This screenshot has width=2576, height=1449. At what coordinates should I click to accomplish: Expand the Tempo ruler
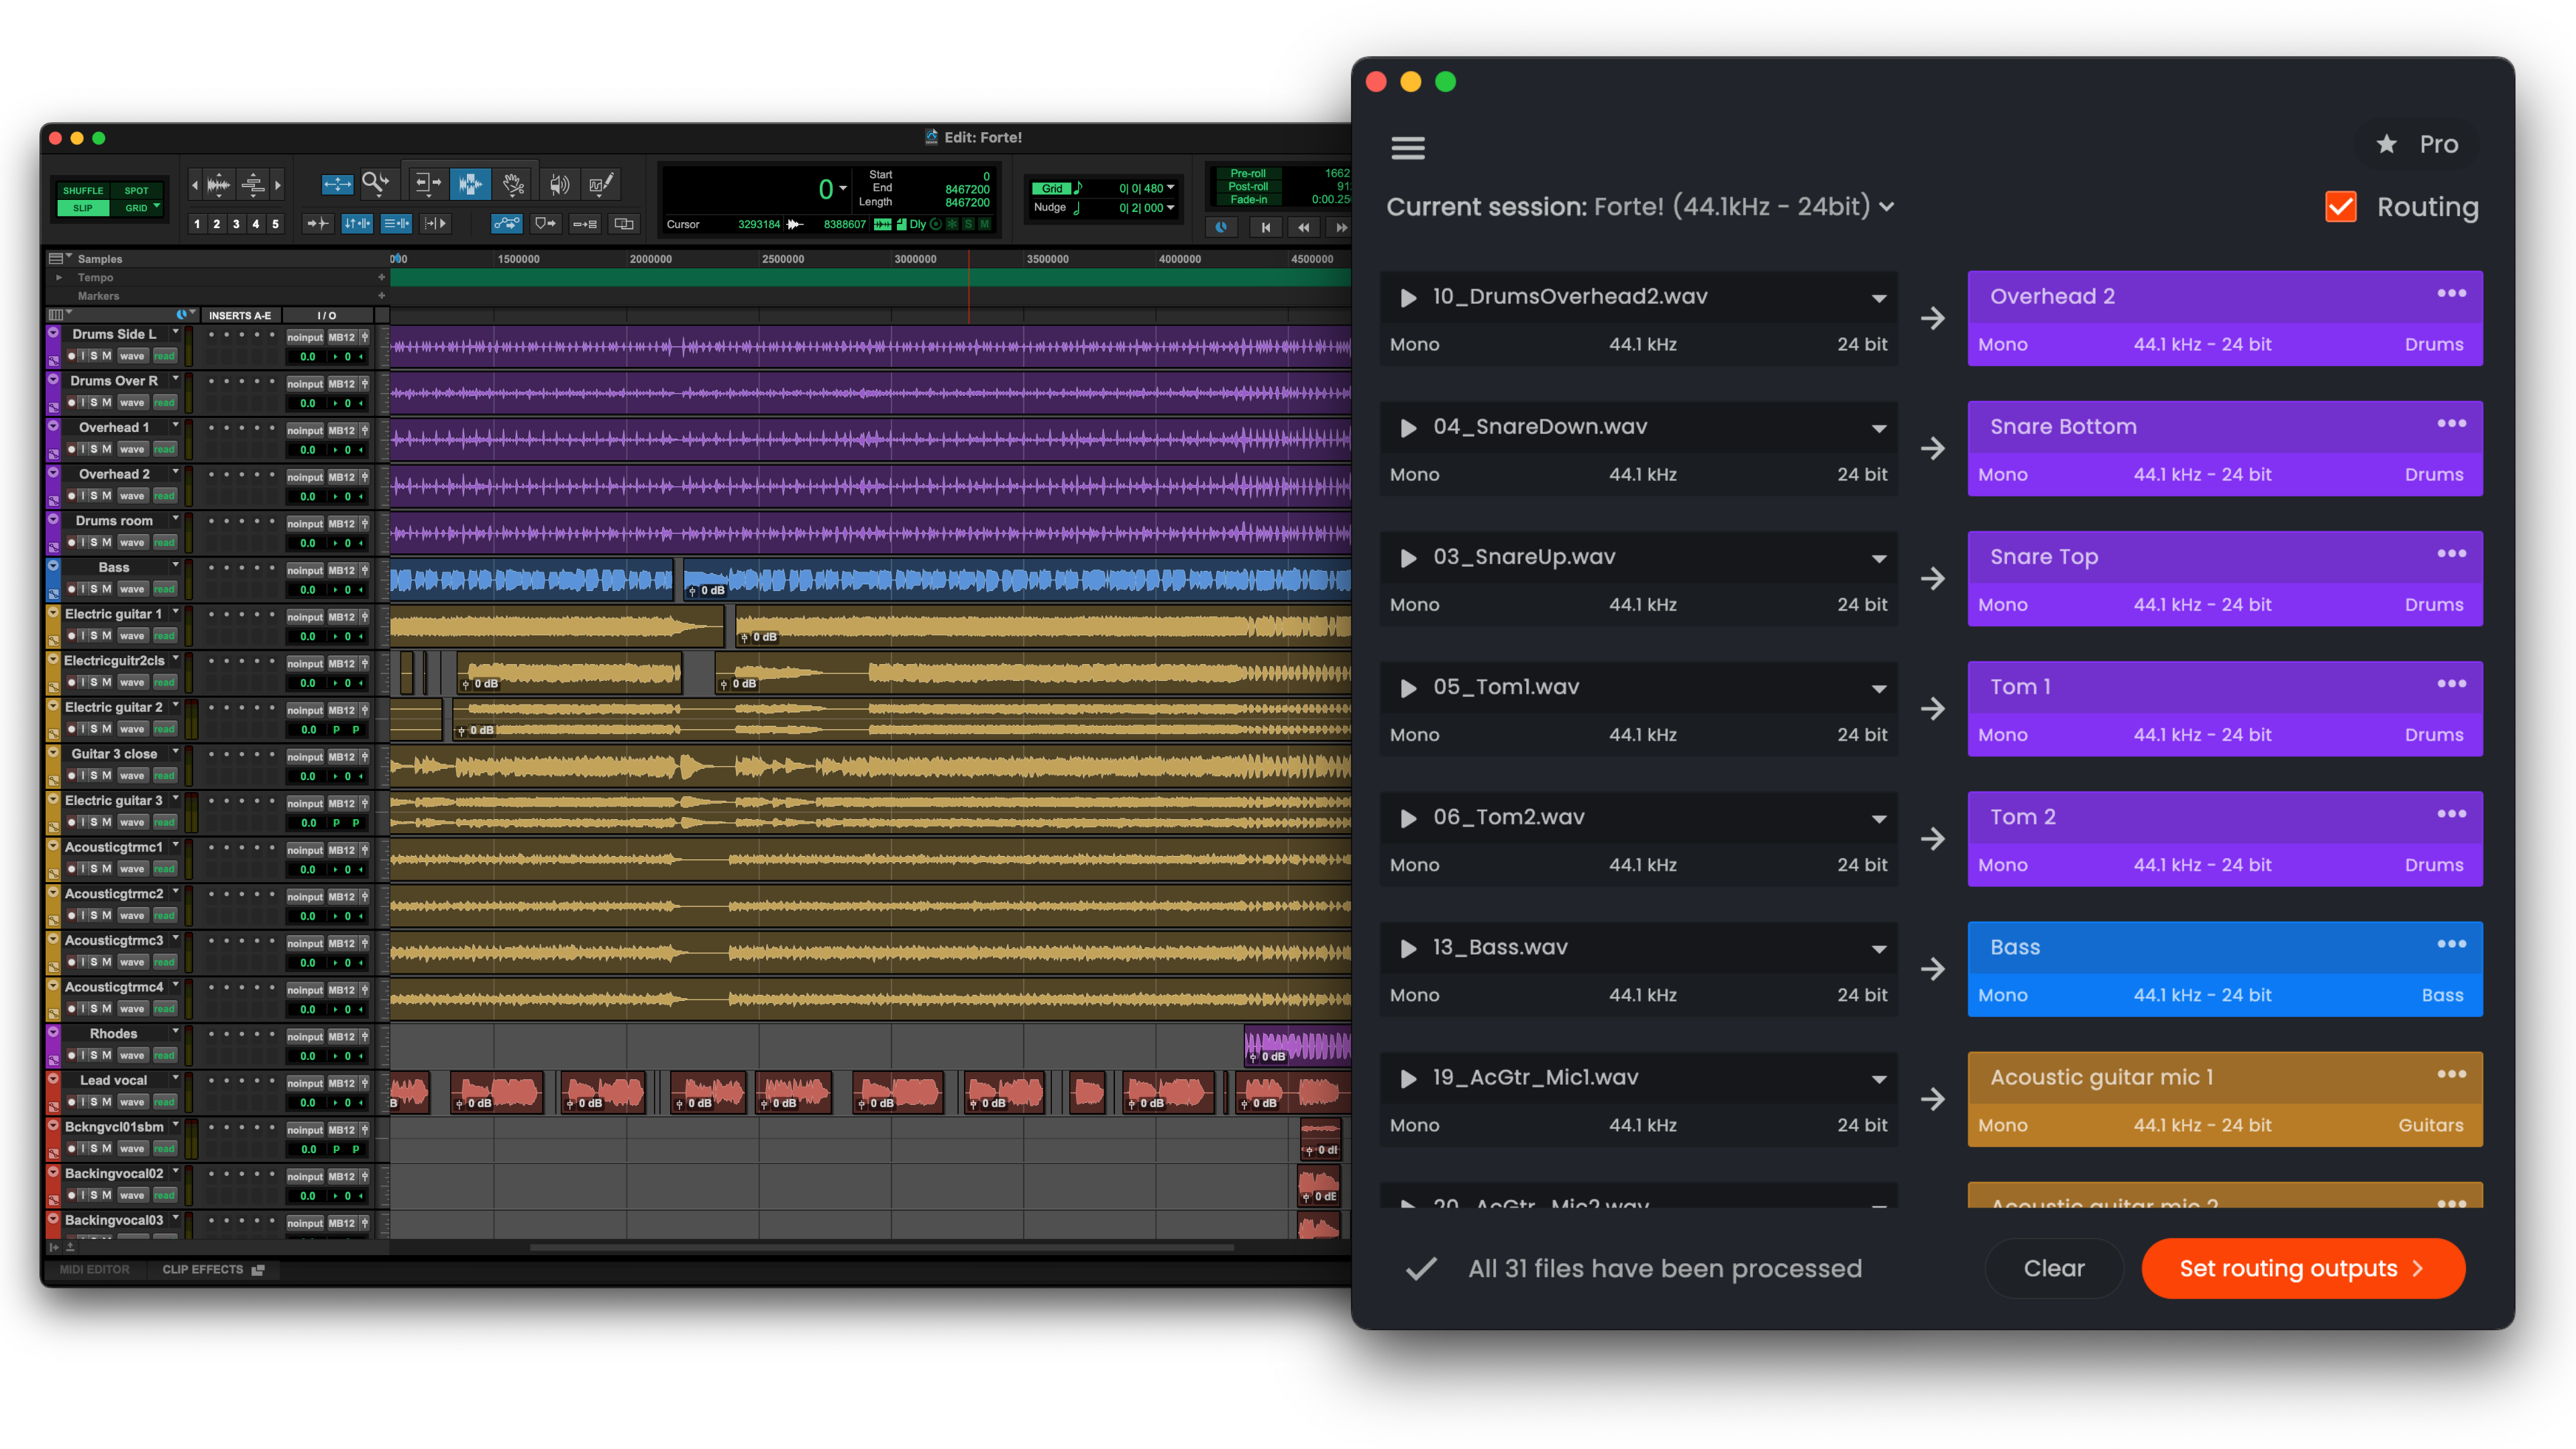coord(59,278)
